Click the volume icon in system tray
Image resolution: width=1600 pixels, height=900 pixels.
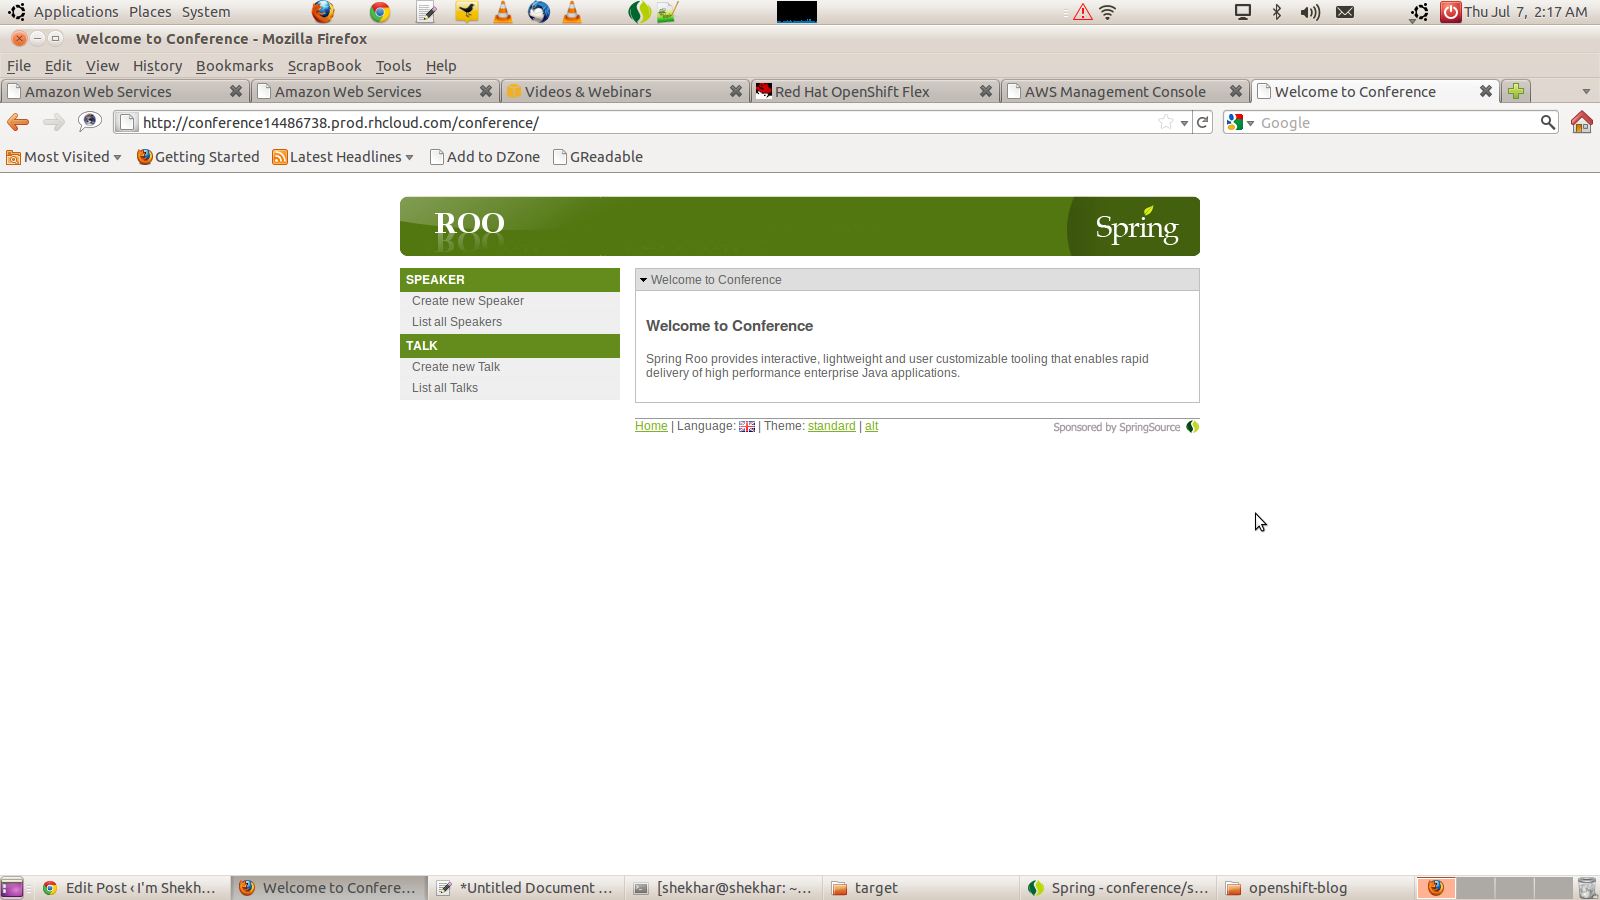coord(1310,12)
